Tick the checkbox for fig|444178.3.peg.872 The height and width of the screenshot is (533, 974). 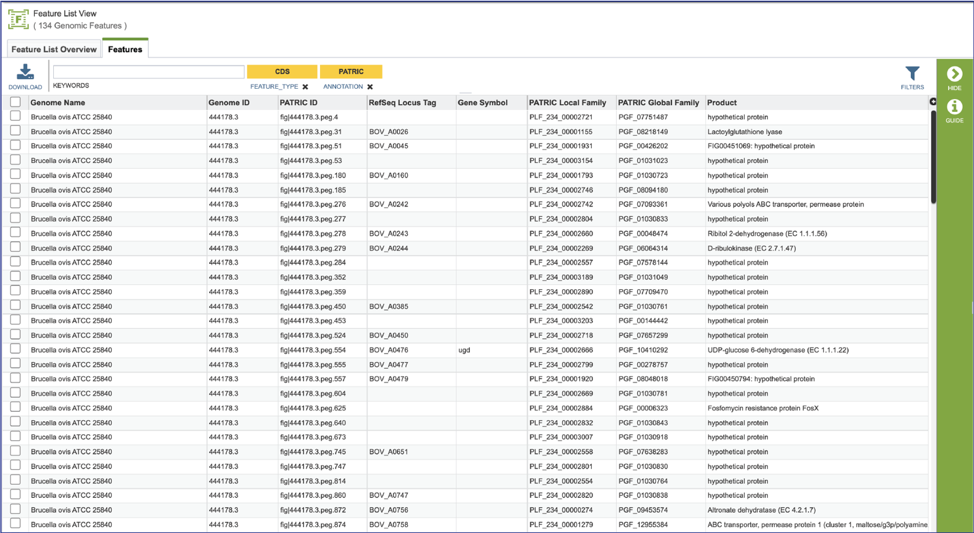point(16,509)
